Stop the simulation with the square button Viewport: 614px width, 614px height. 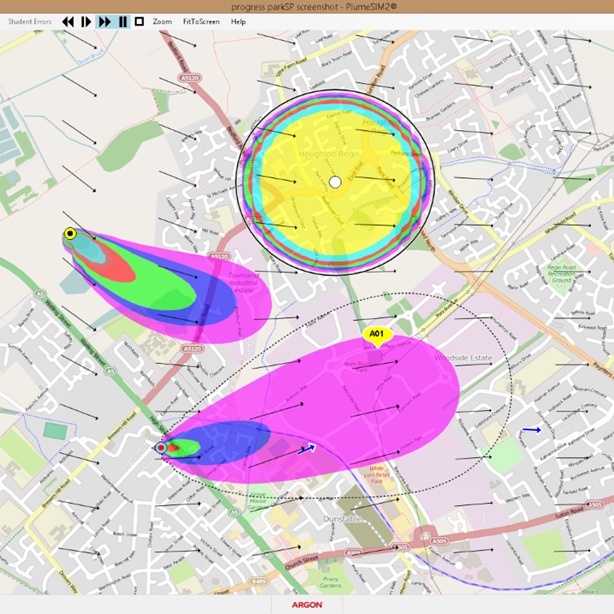click(x=140, y=21)
